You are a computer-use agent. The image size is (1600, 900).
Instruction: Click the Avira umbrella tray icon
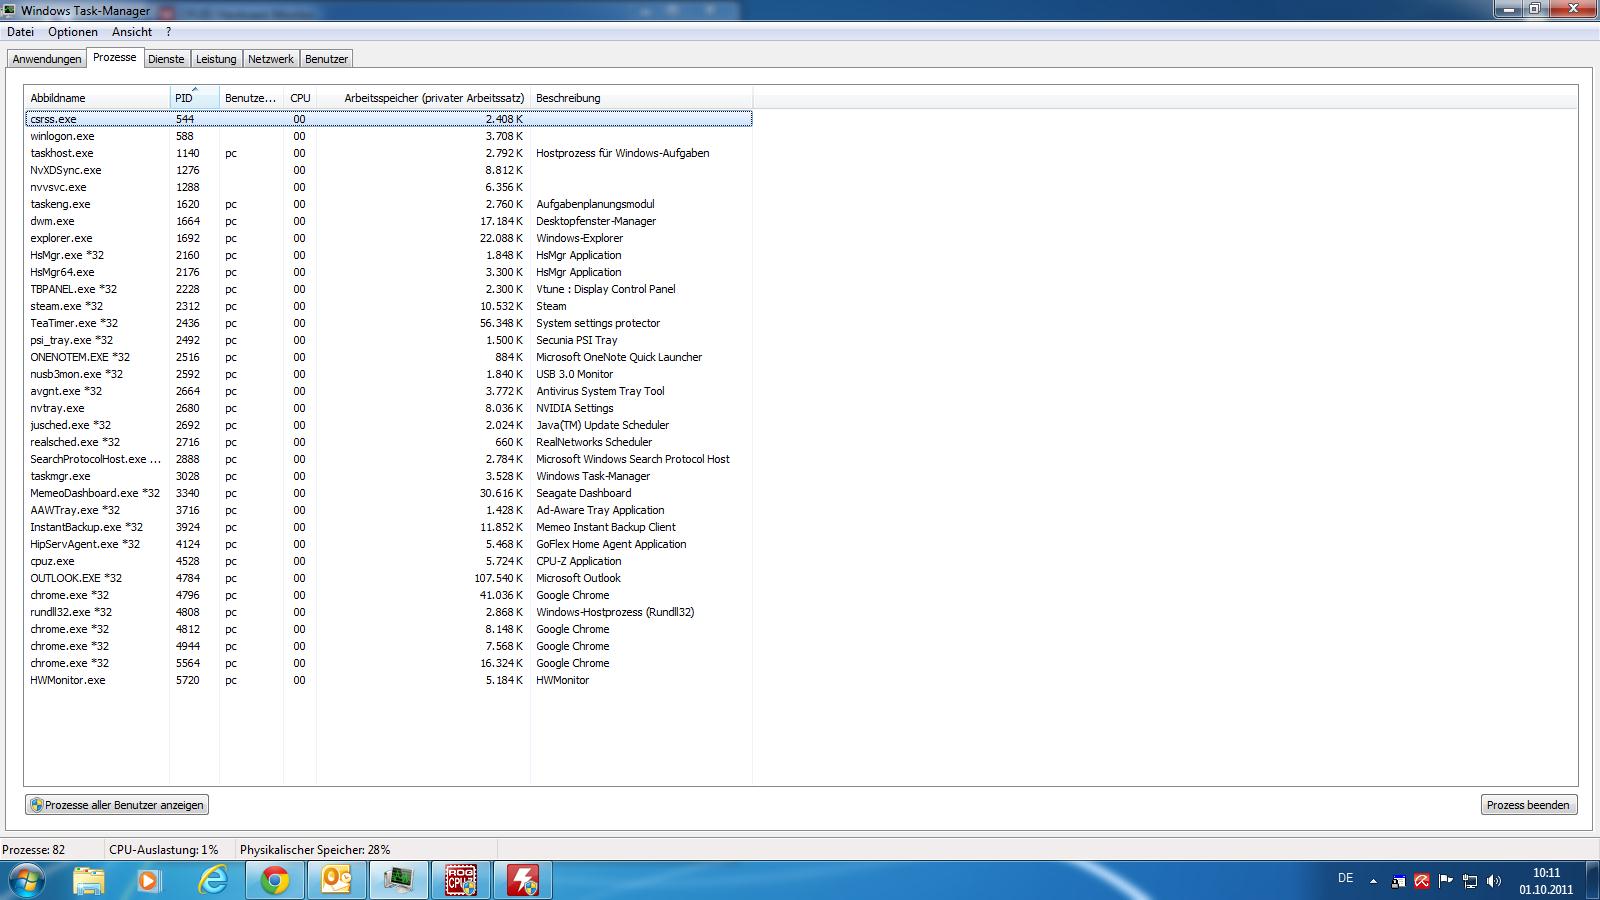(x=1421, y=881)
